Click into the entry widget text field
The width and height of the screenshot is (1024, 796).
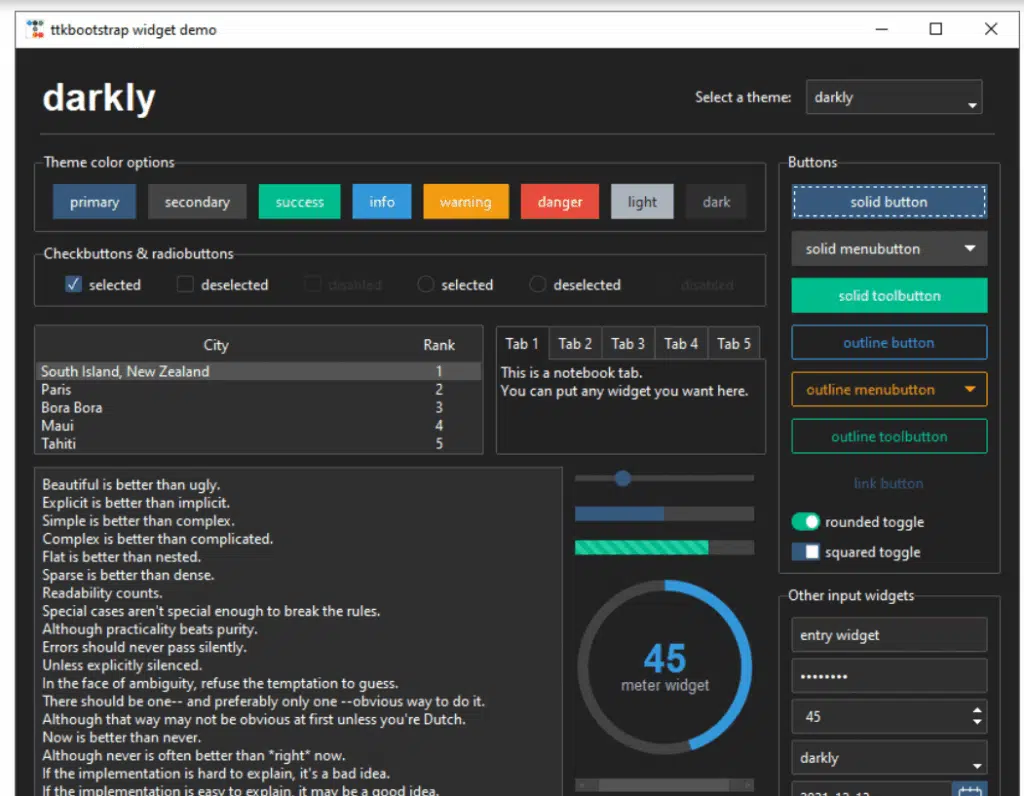tap(888, 635)
